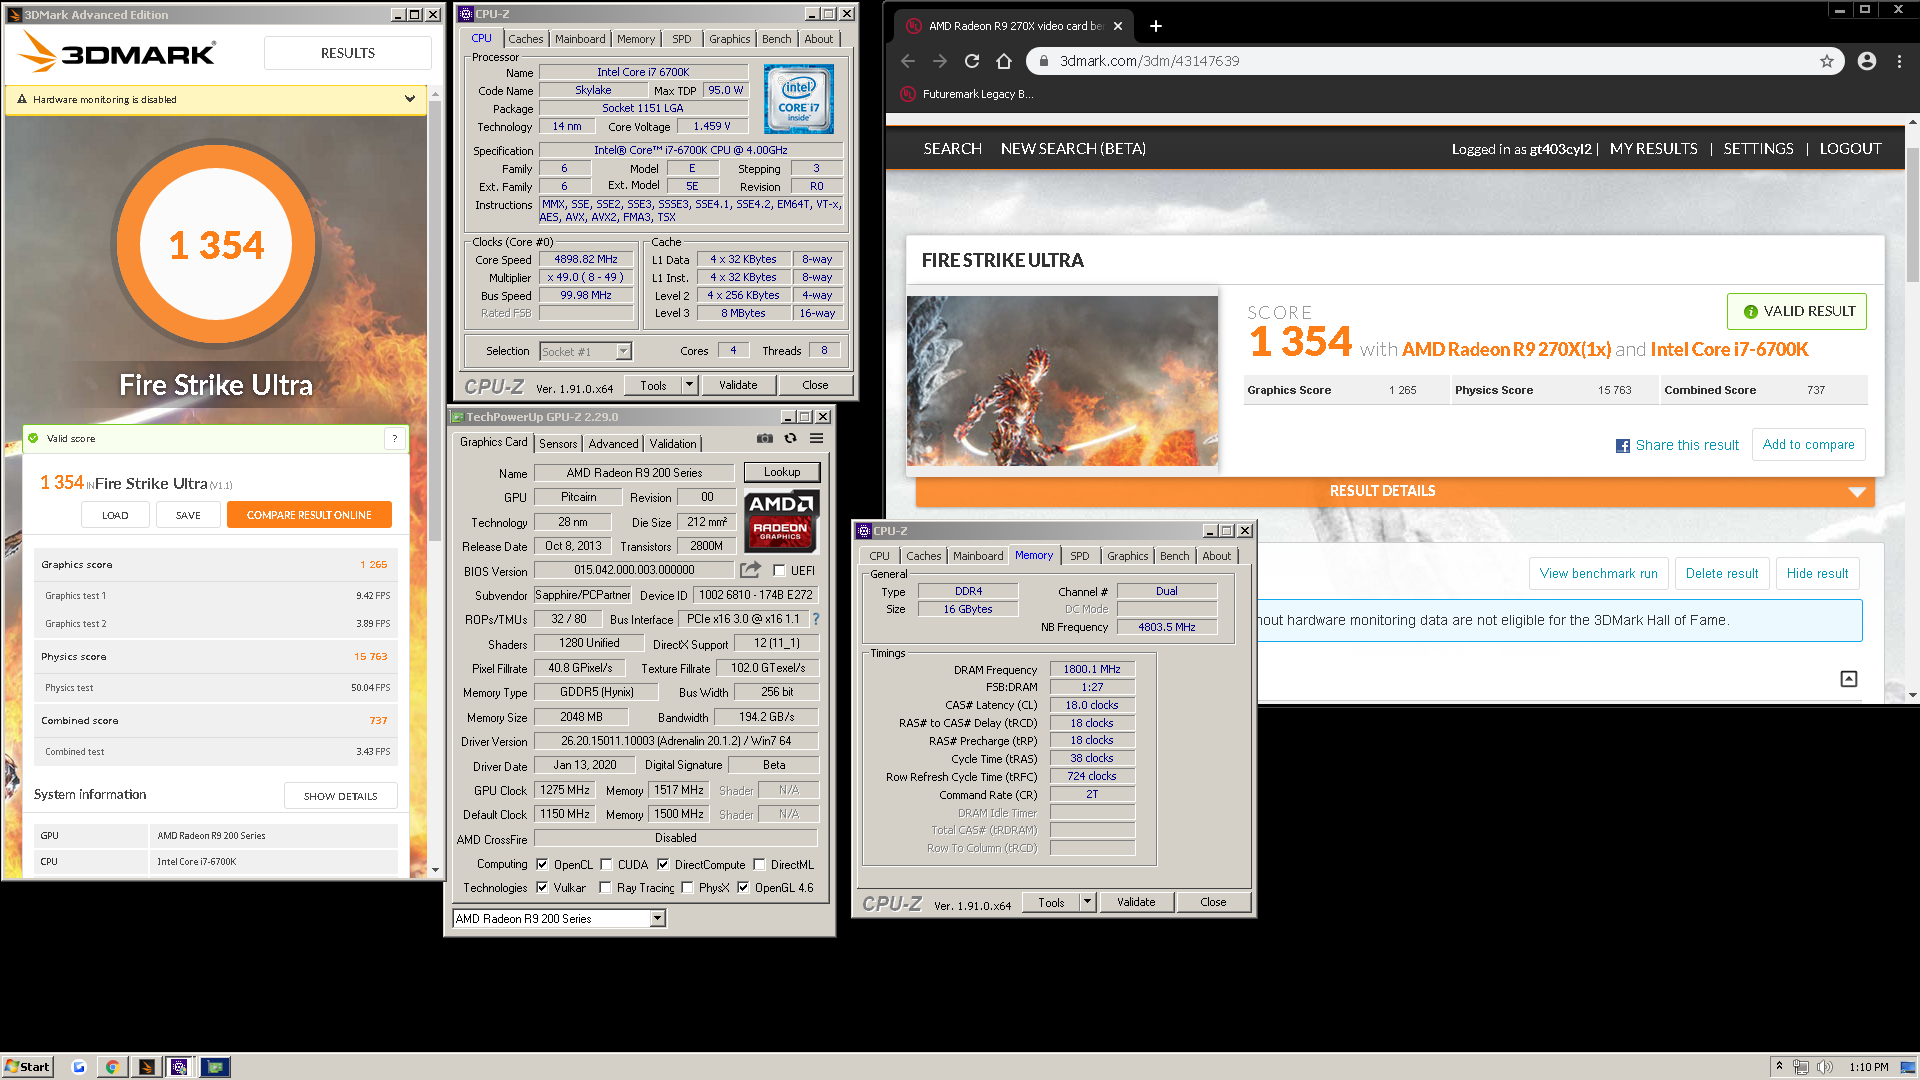
Task: Open the Tools dropdown arrow in Memory CPU-Z window
Action: [x=1087, y=902]
